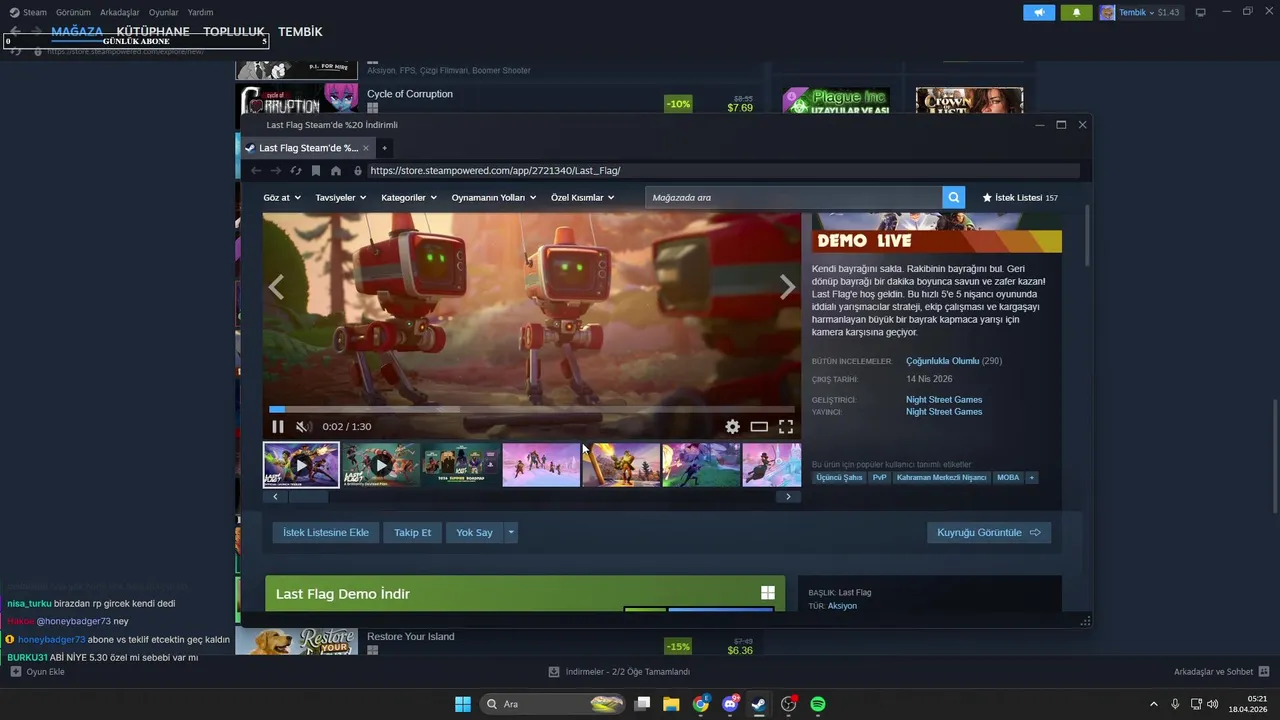Viewport: 1280px width, 720px height.
Task: Open Spotify from the Windows taskbar
Action: [817, 704]
